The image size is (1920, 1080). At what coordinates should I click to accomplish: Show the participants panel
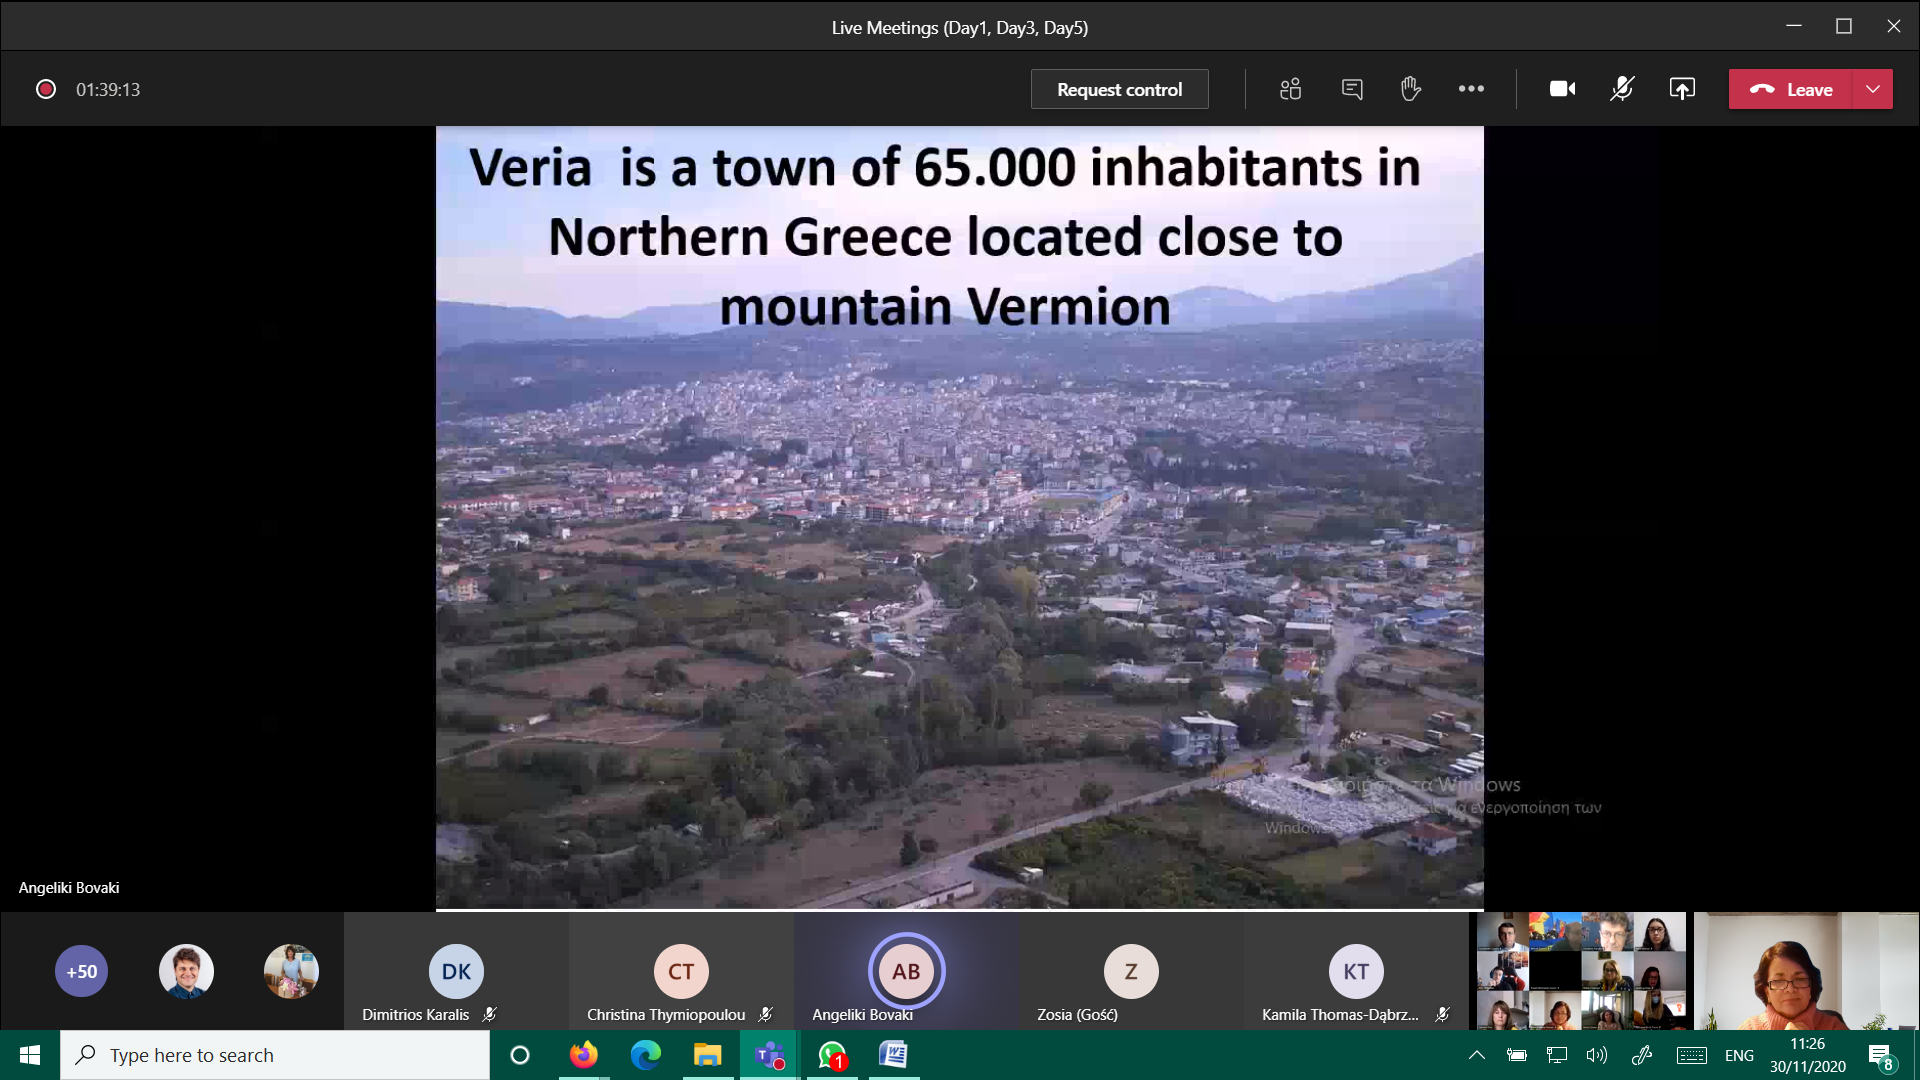point(1290,89)
